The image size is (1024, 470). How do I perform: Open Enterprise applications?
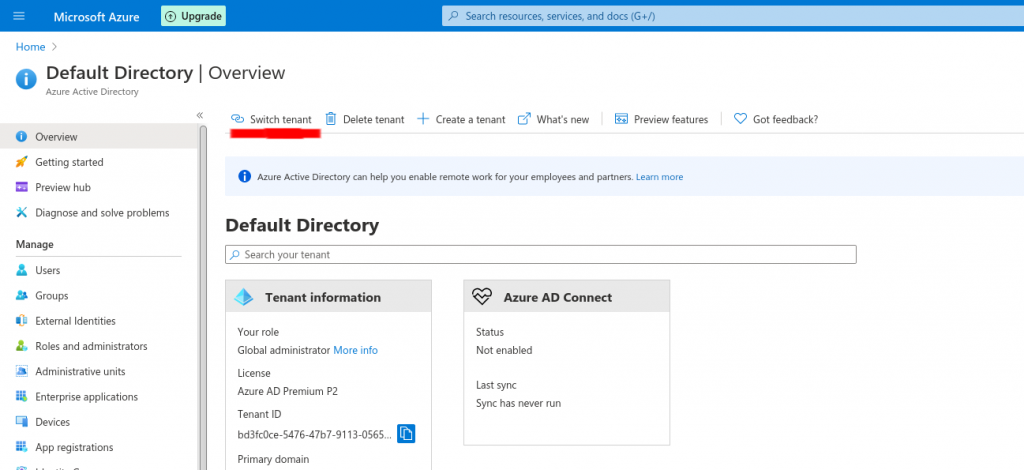(x=87, y=397)
